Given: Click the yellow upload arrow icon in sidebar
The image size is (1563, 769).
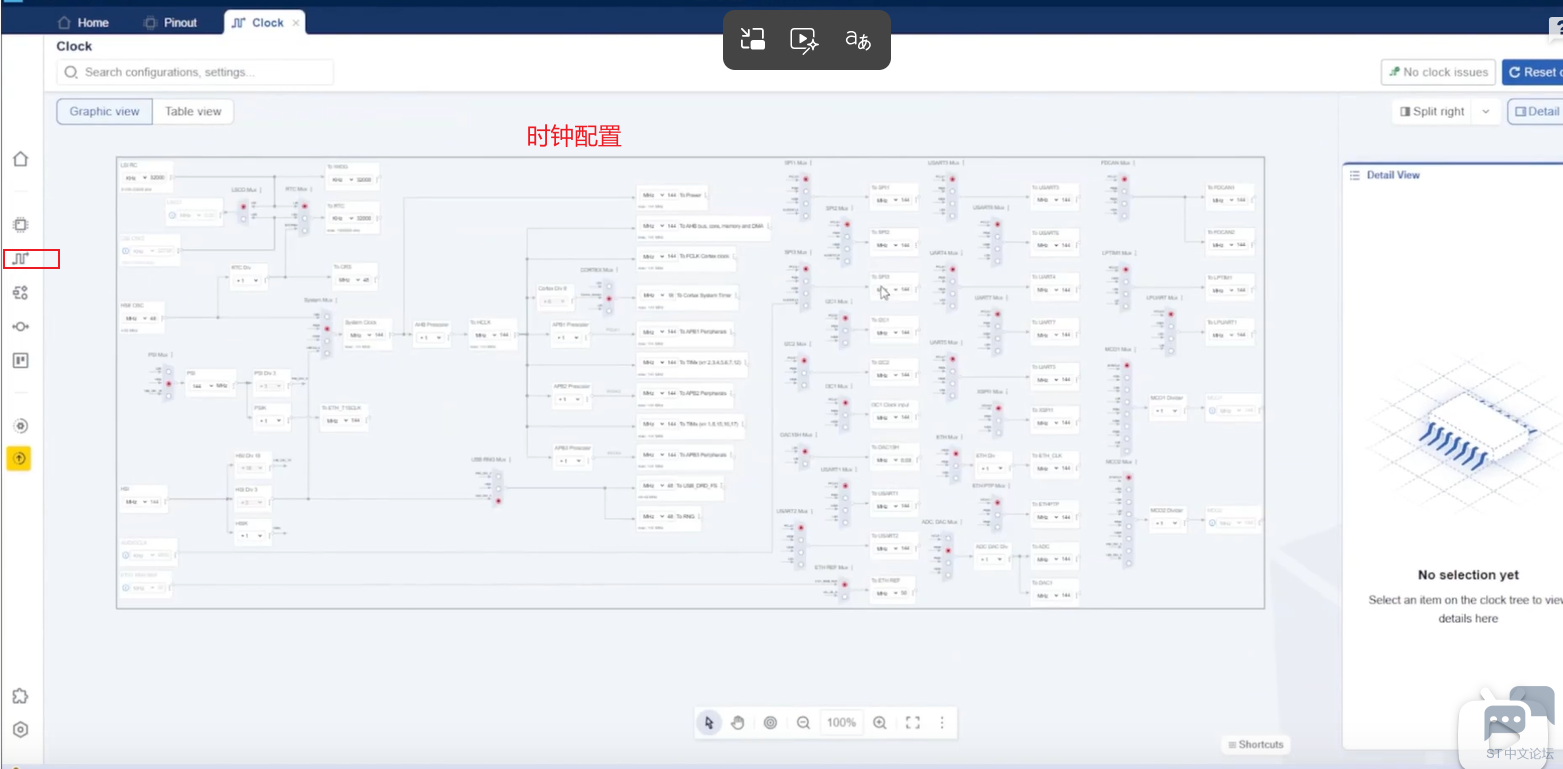Looking at the screenshot, I should [20, 459].
